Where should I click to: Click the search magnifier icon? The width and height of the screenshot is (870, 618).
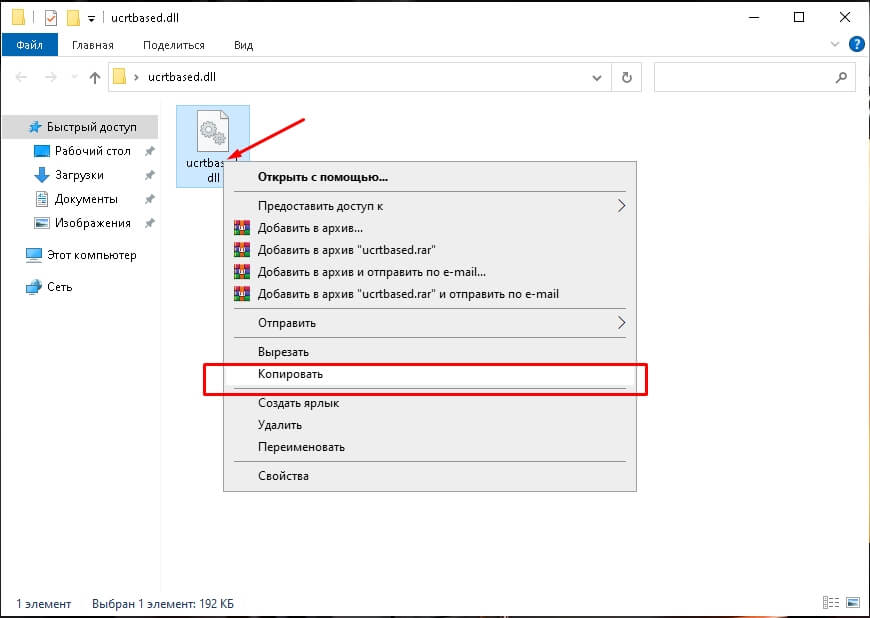point(841,78)
